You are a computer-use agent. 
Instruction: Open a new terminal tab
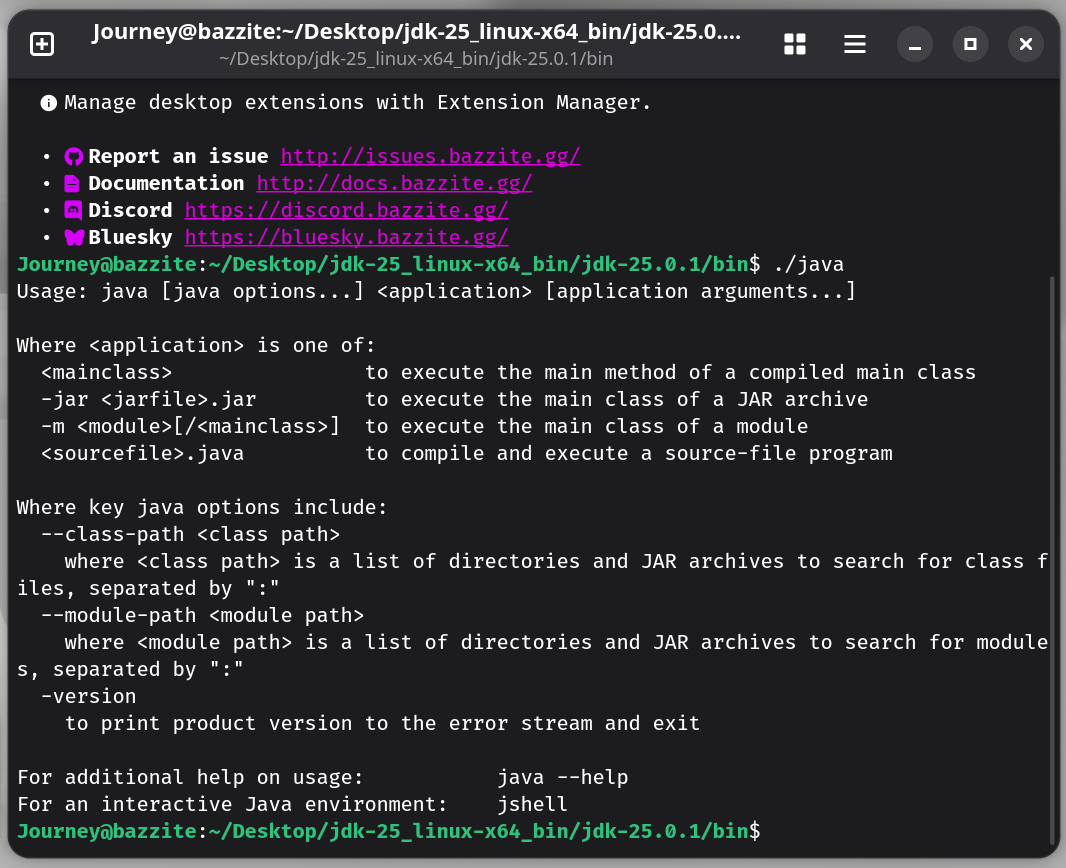pos(42,44)
